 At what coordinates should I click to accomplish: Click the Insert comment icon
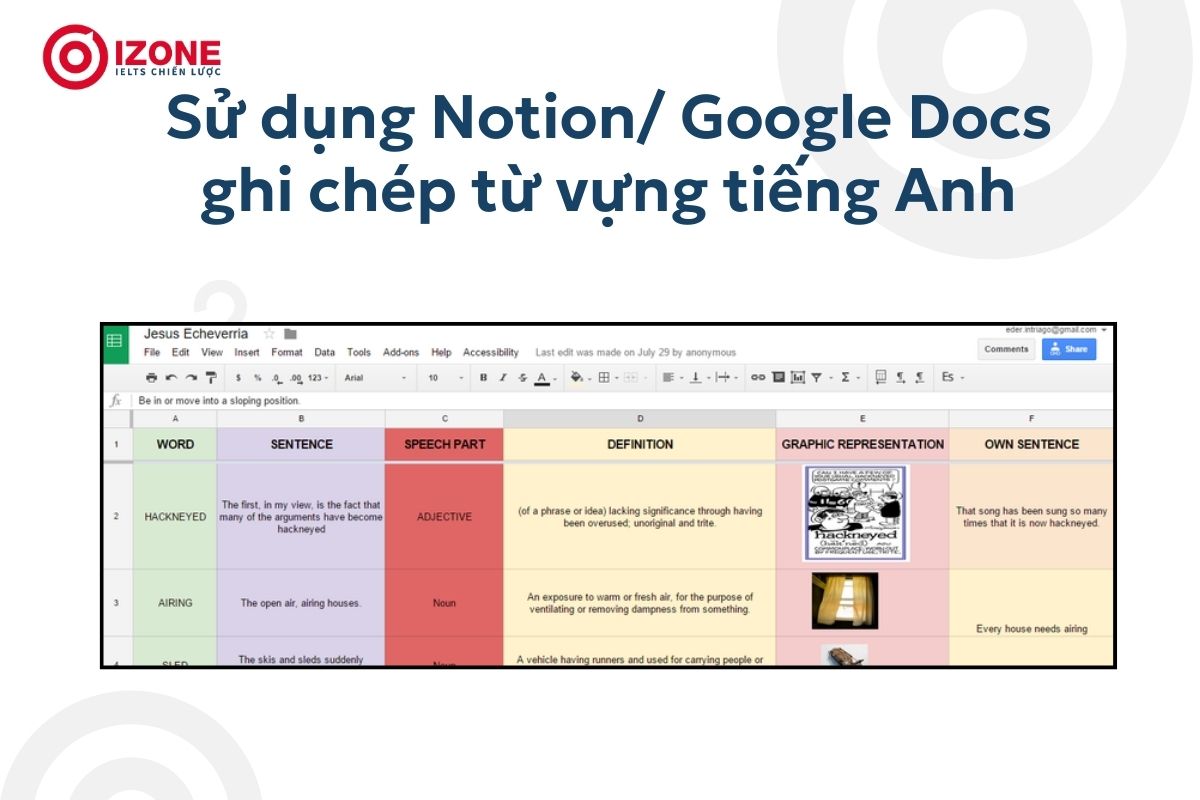pos(778,378)
